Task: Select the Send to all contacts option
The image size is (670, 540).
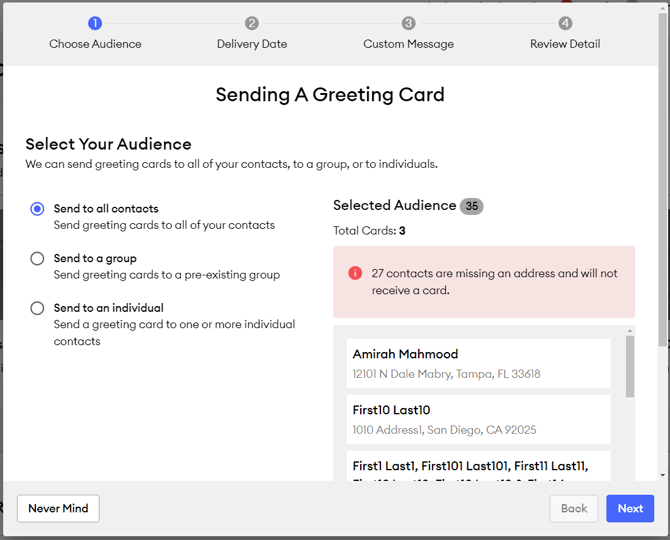Action: click(x=37, y=209)
